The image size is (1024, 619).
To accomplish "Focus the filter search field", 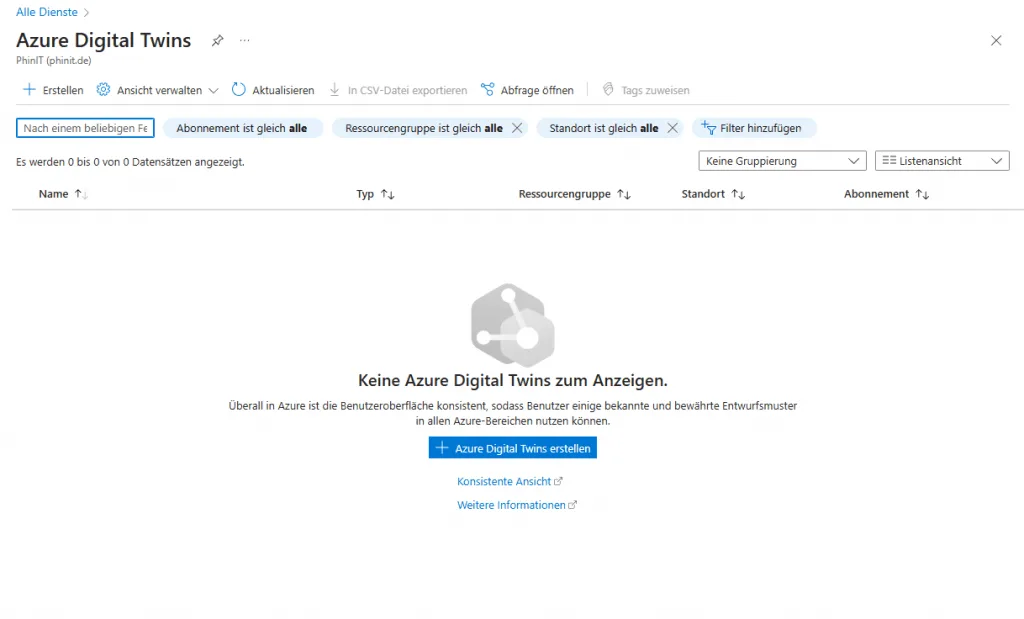I will click(85, 128).
